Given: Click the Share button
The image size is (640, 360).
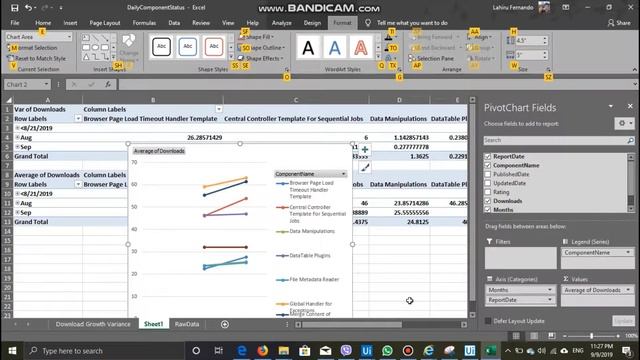Looking at the screenshot, I should [619, 23].
